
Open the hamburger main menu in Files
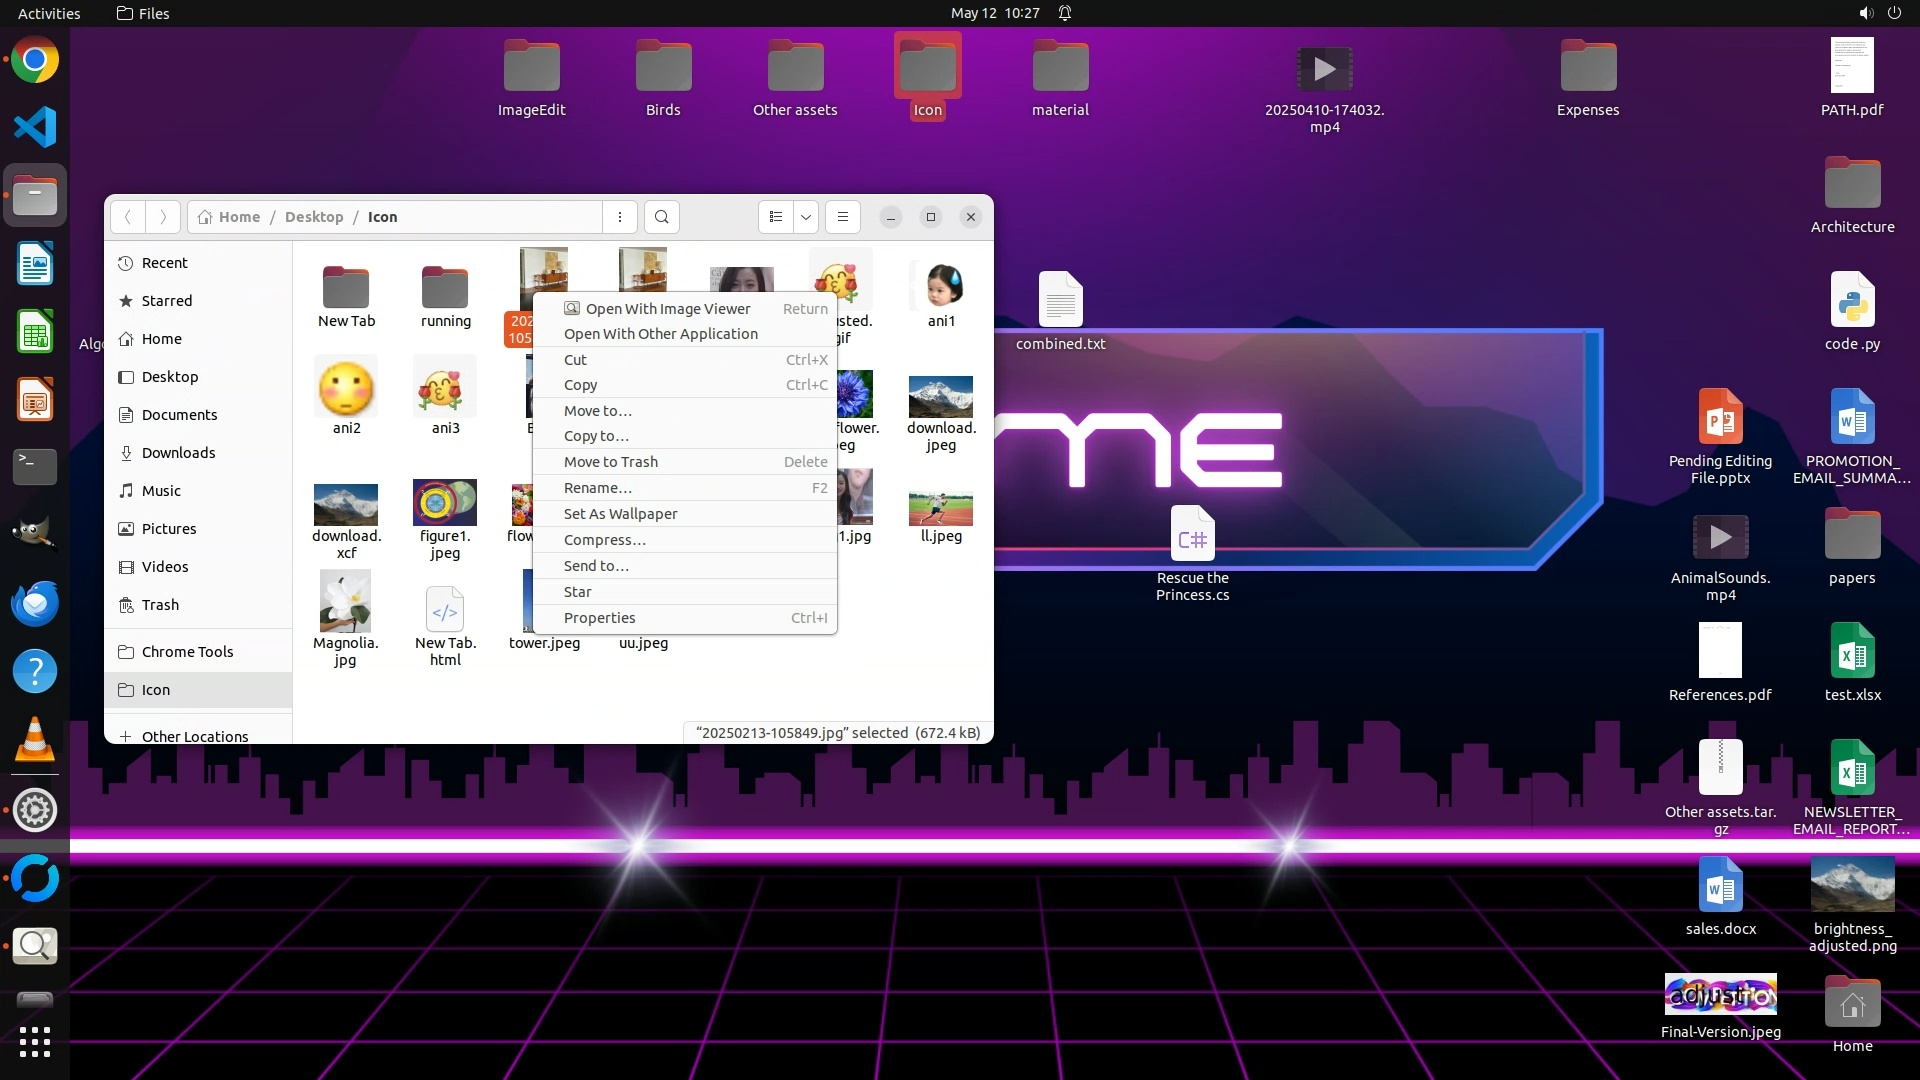point(843,217)
